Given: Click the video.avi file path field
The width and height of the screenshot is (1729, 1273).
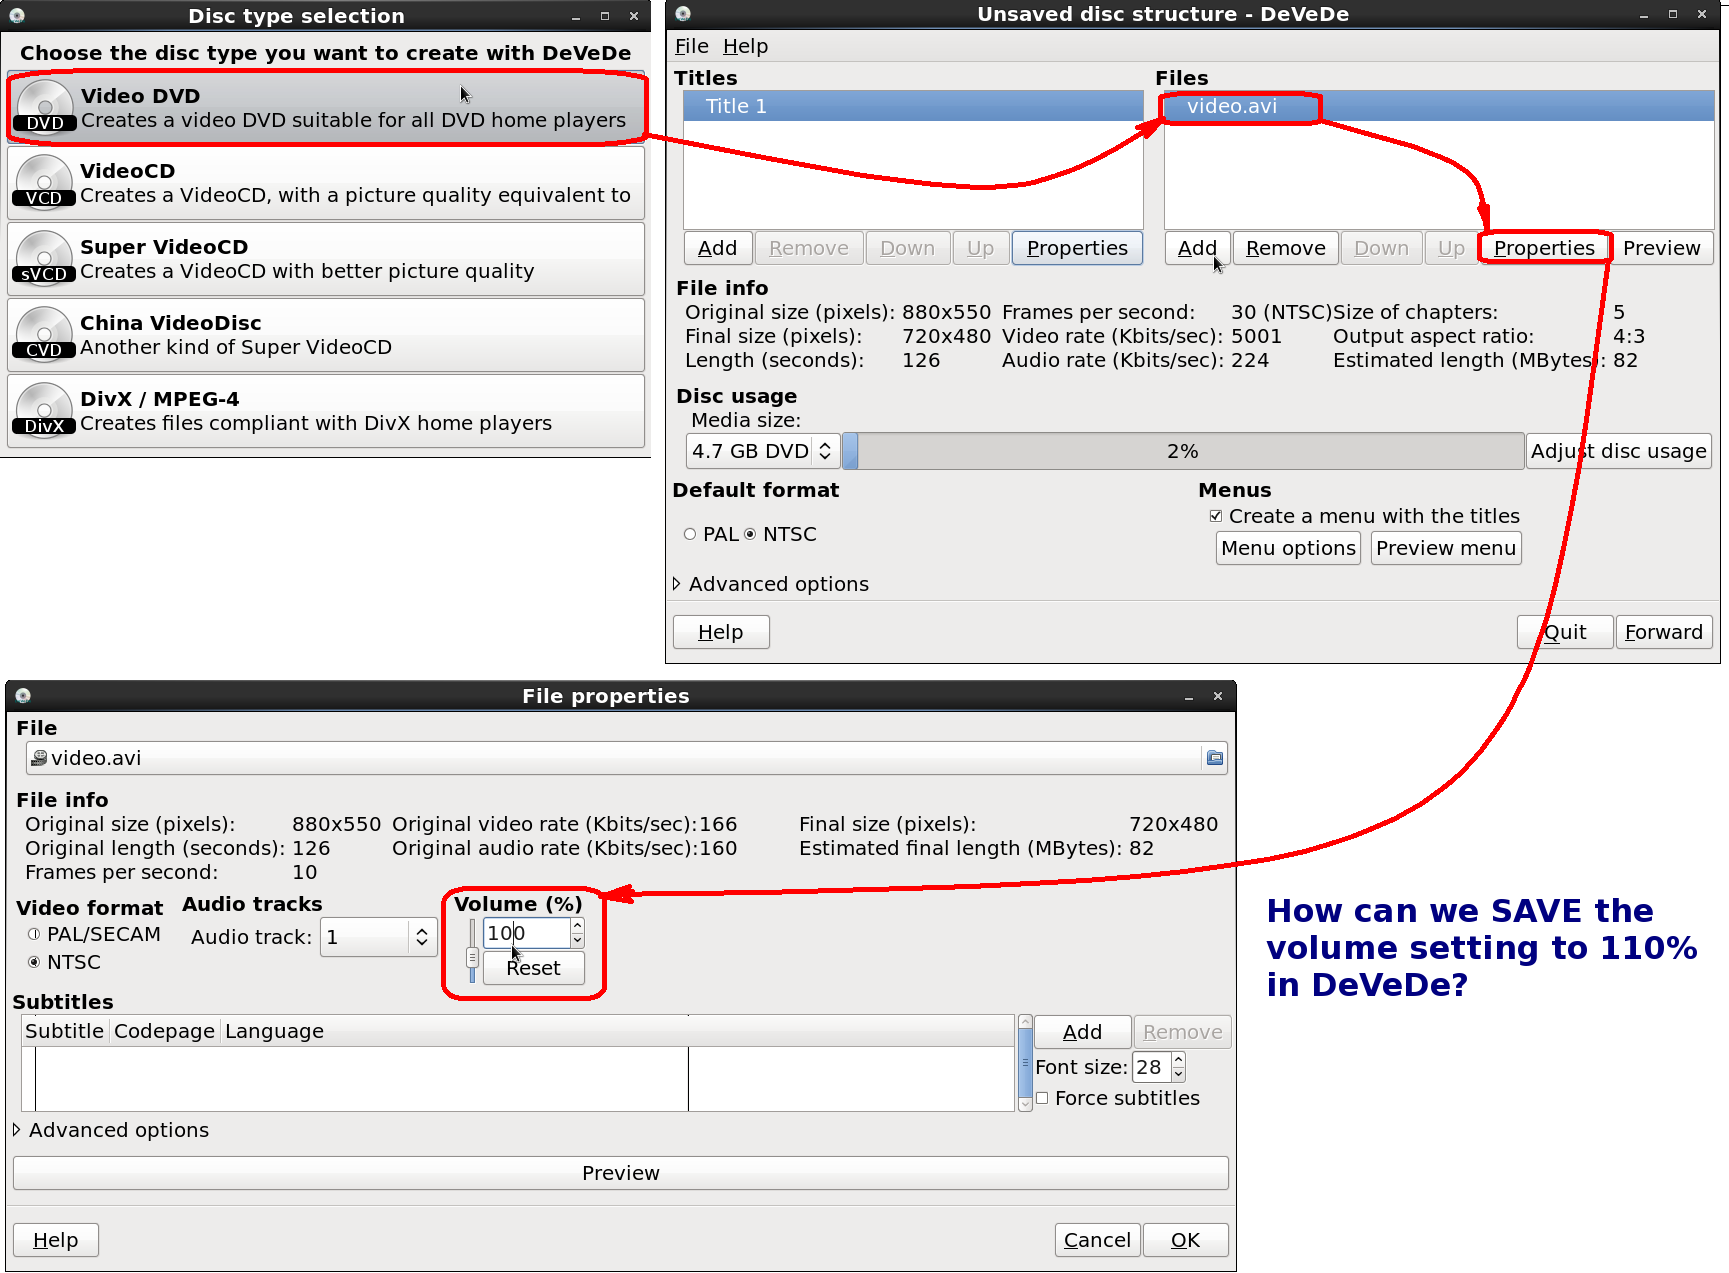Looking at the screenshot, I should pyautogui.click(x=614, y=758).
